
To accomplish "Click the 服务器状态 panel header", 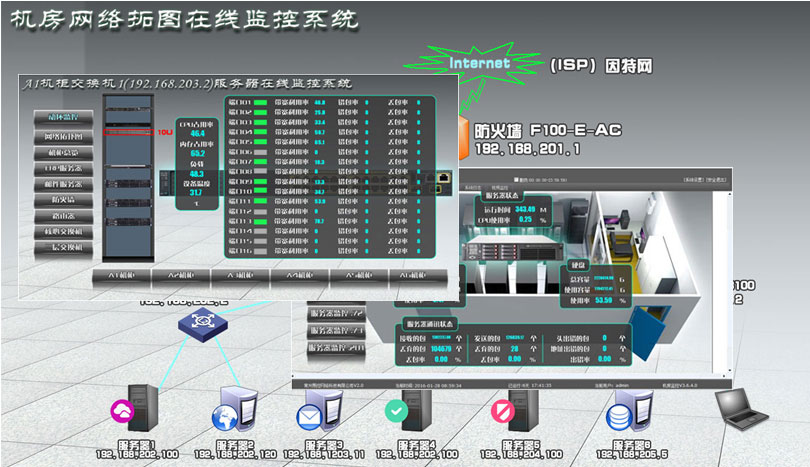I will (502, 196).
